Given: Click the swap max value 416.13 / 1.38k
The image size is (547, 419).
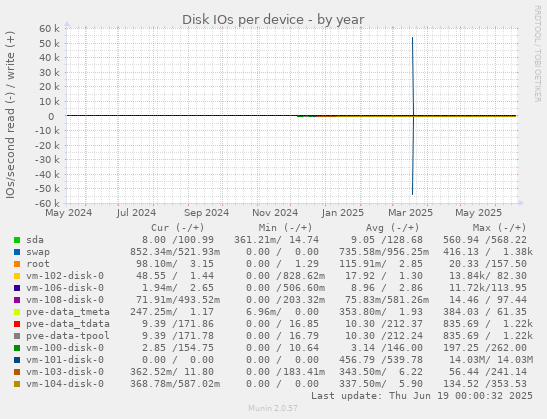Looking at the screenshot, I should point(488,252).
